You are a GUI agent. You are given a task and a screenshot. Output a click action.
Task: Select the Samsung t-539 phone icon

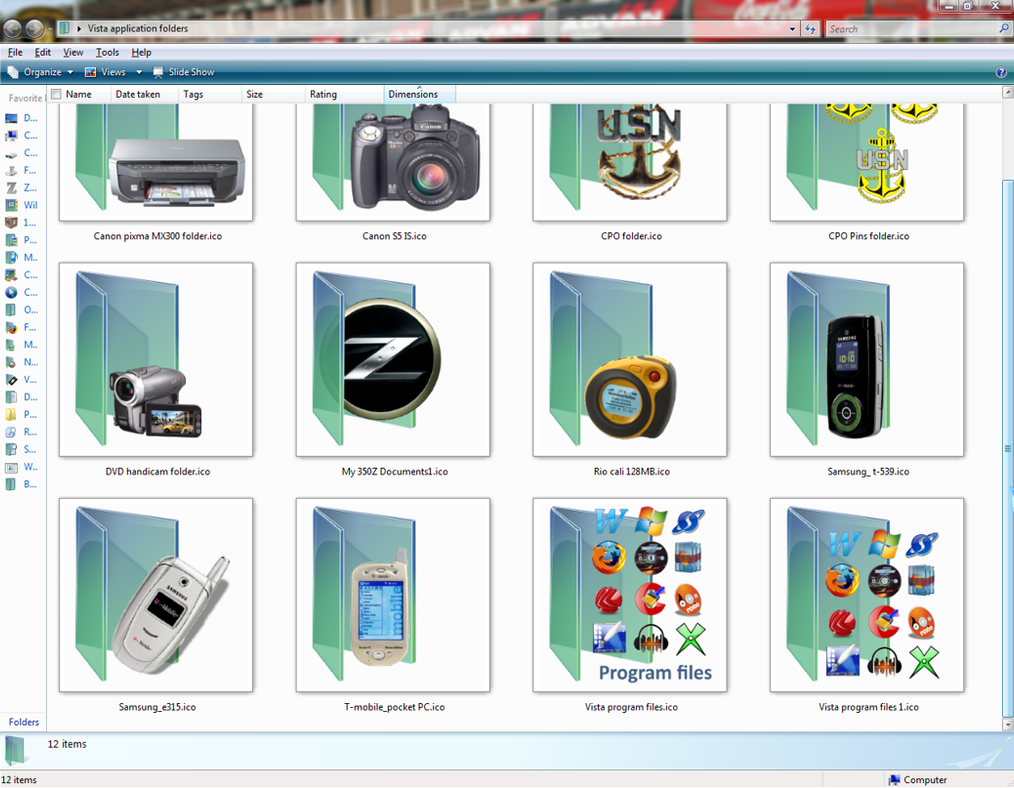tap(867, 360)
